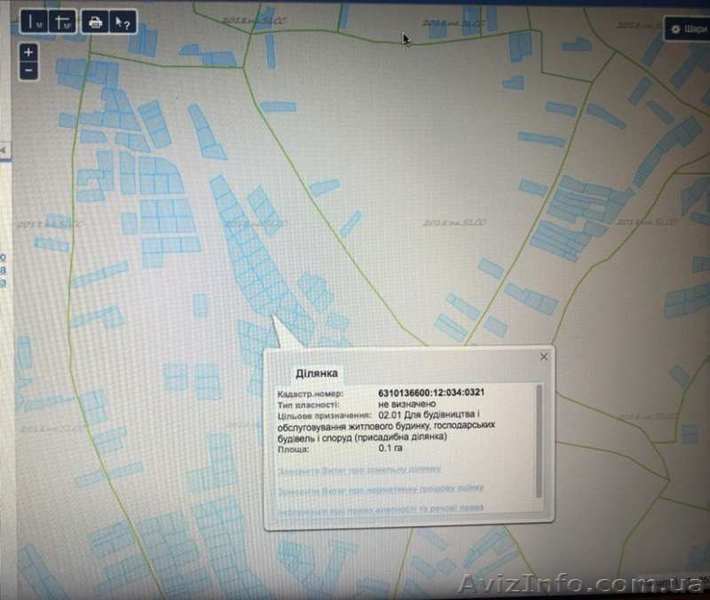The width and height of the screenshot is (710, 600).
Task: Click the 0.1 га area value
Action: [391, 449]
